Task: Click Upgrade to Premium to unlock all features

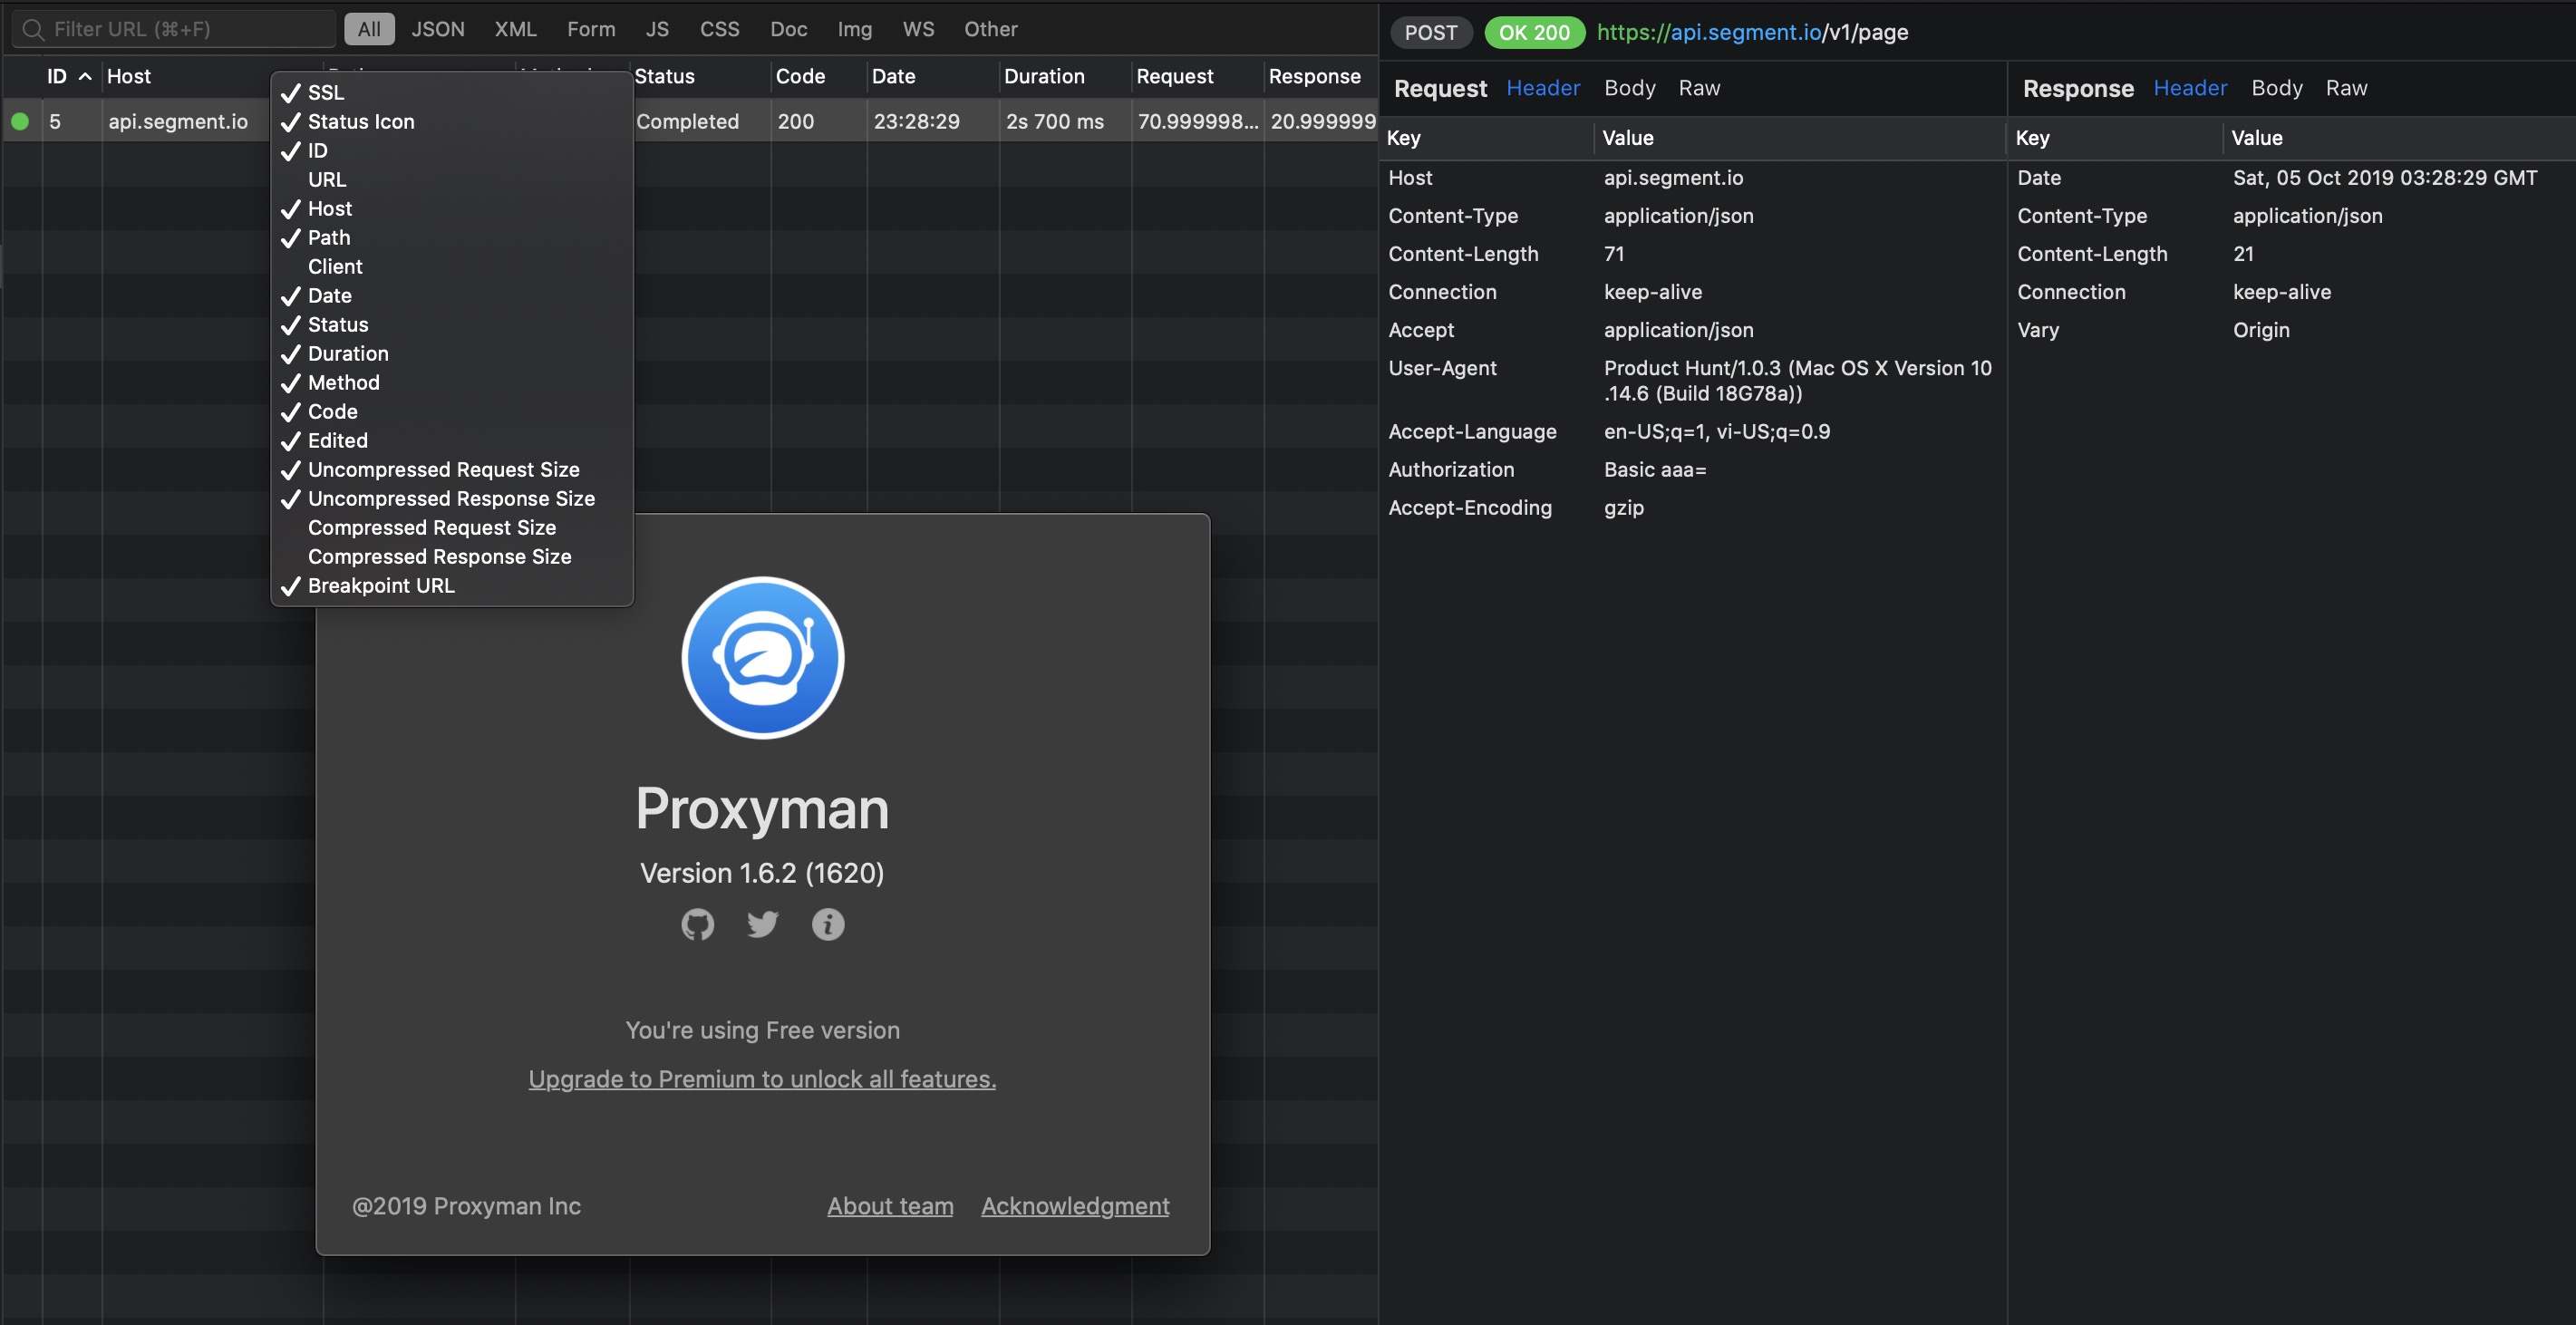Action: click(x=761, y=1079)
